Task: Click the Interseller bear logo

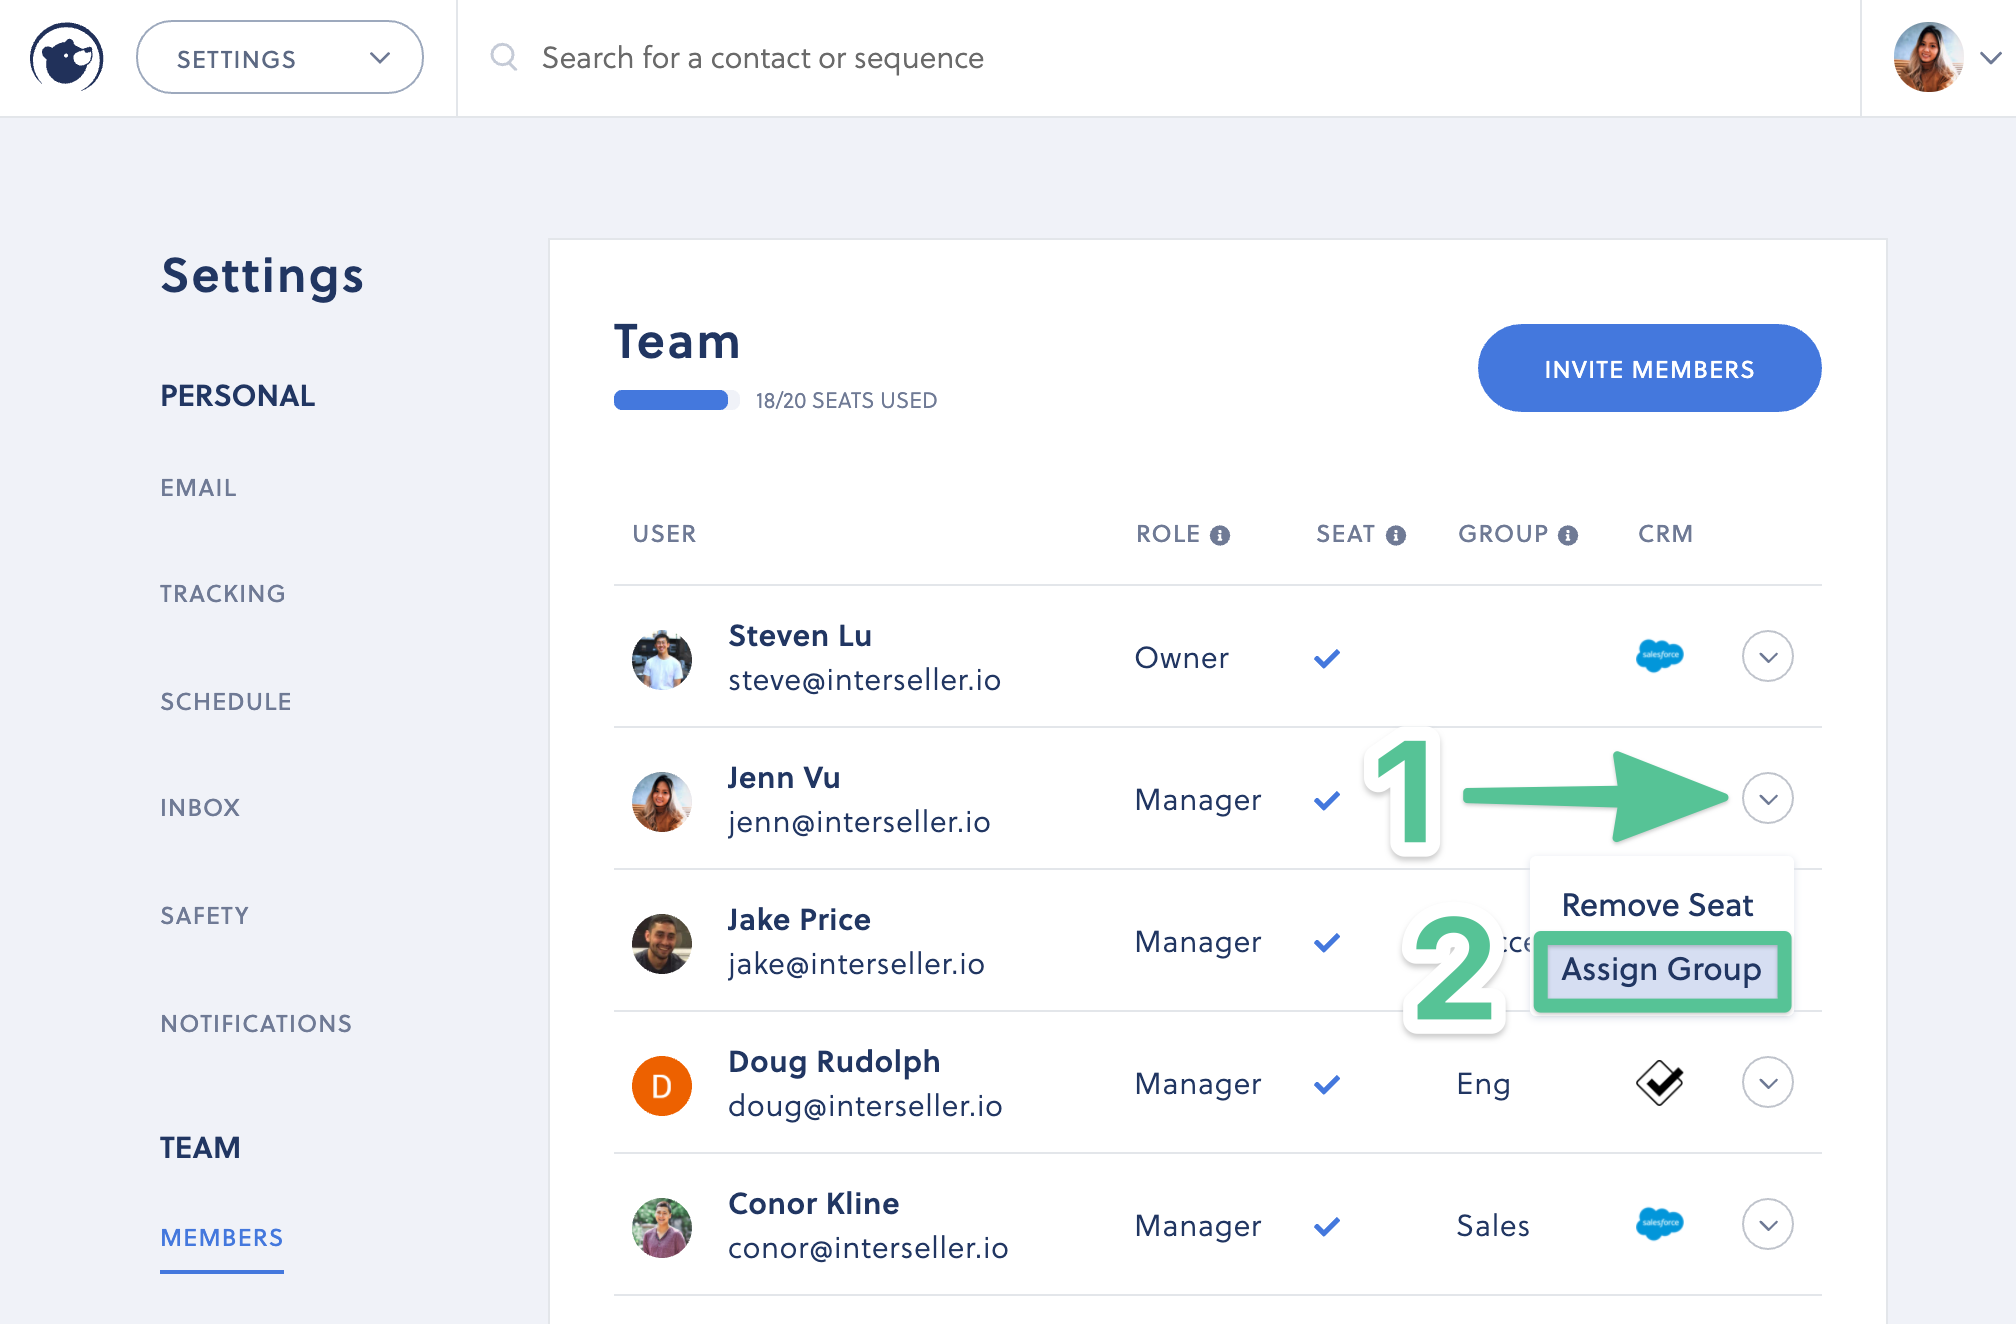Action: [66, 57]
